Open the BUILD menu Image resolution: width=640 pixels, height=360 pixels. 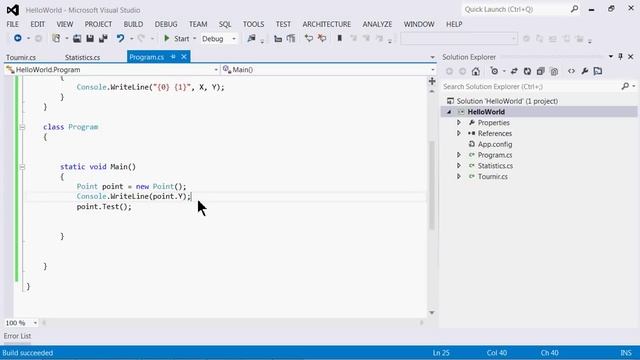pyautogui.click(x=133, y=24)
